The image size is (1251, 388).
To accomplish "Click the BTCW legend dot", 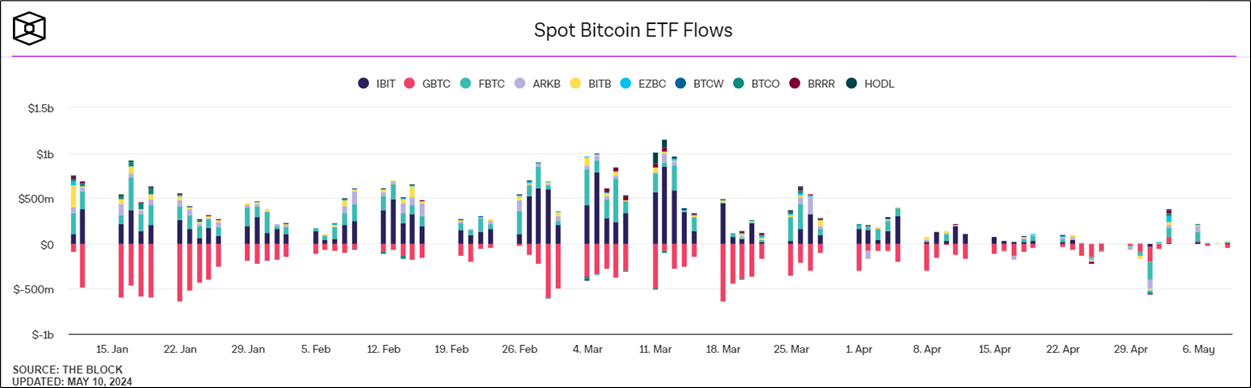I will [688, 83].
